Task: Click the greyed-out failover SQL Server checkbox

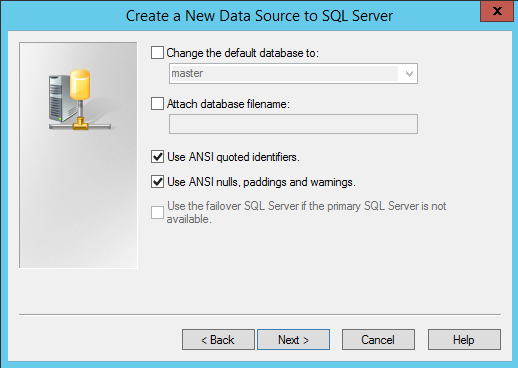Action: point(157,212)
